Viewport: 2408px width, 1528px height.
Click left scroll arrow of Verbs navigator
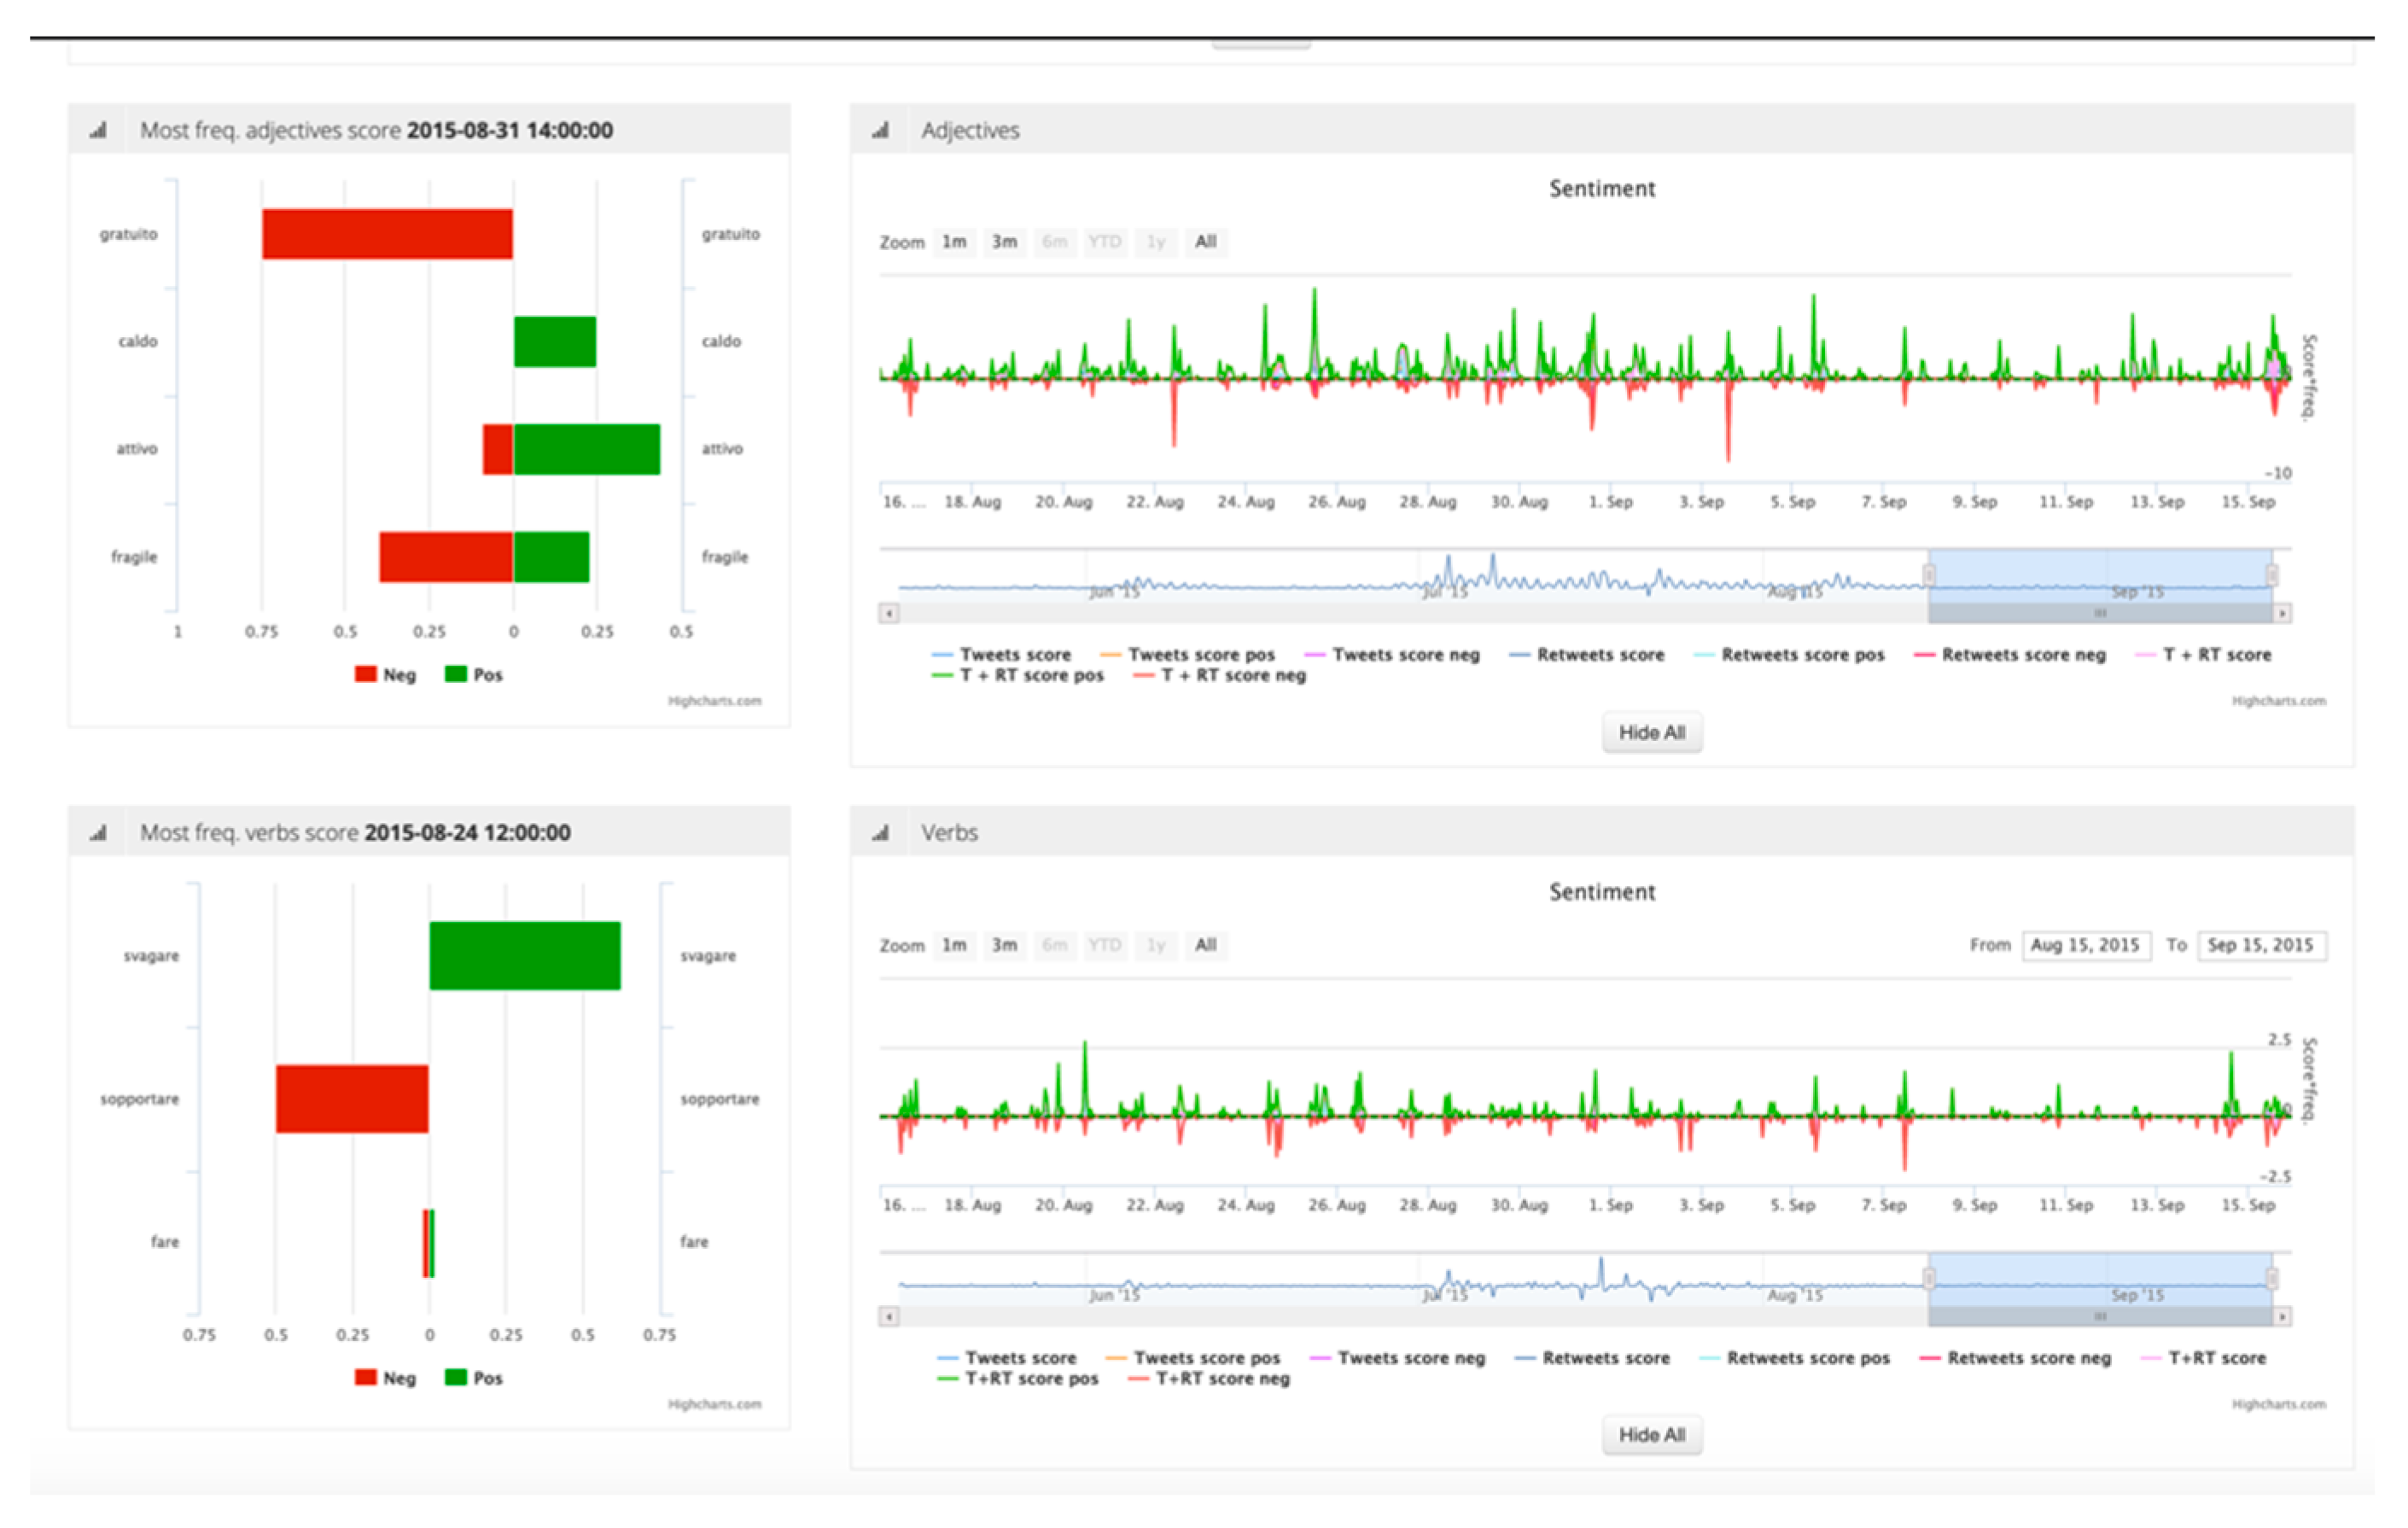[889, 1316]
